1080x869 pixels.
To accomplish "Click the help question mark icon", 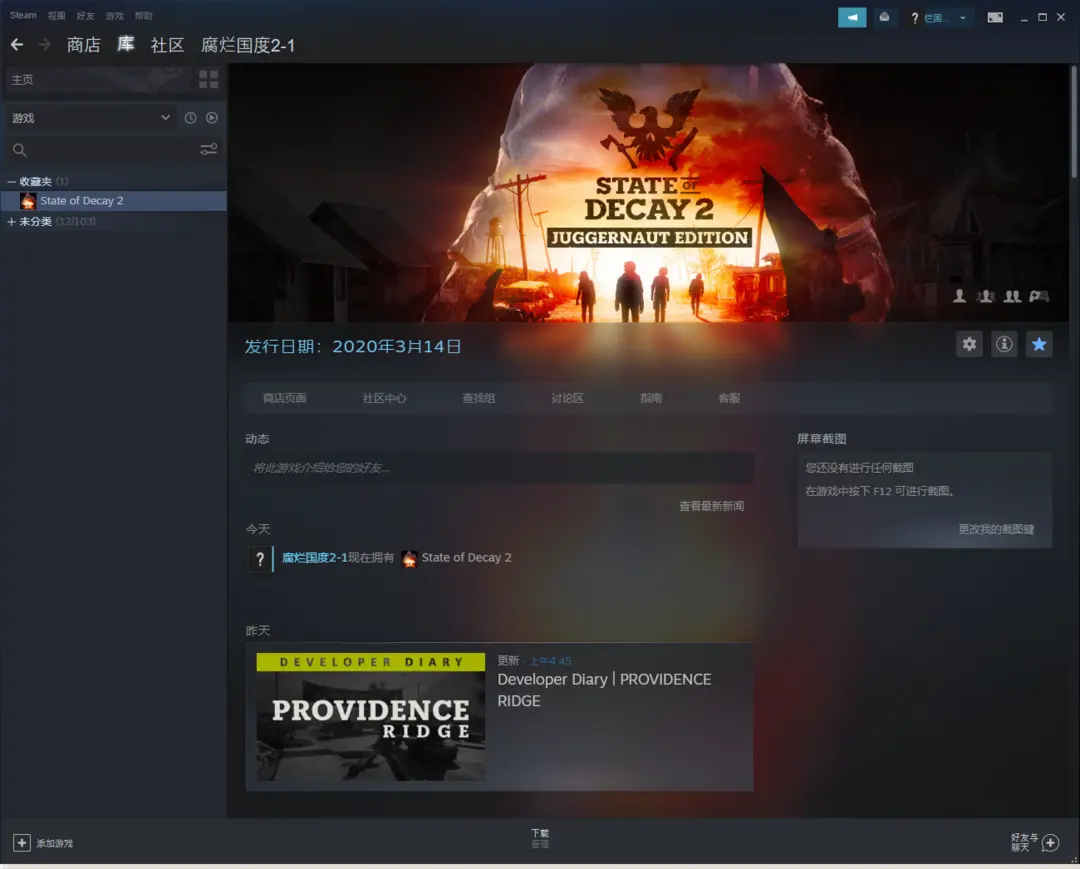I will [x=915, y=18].
